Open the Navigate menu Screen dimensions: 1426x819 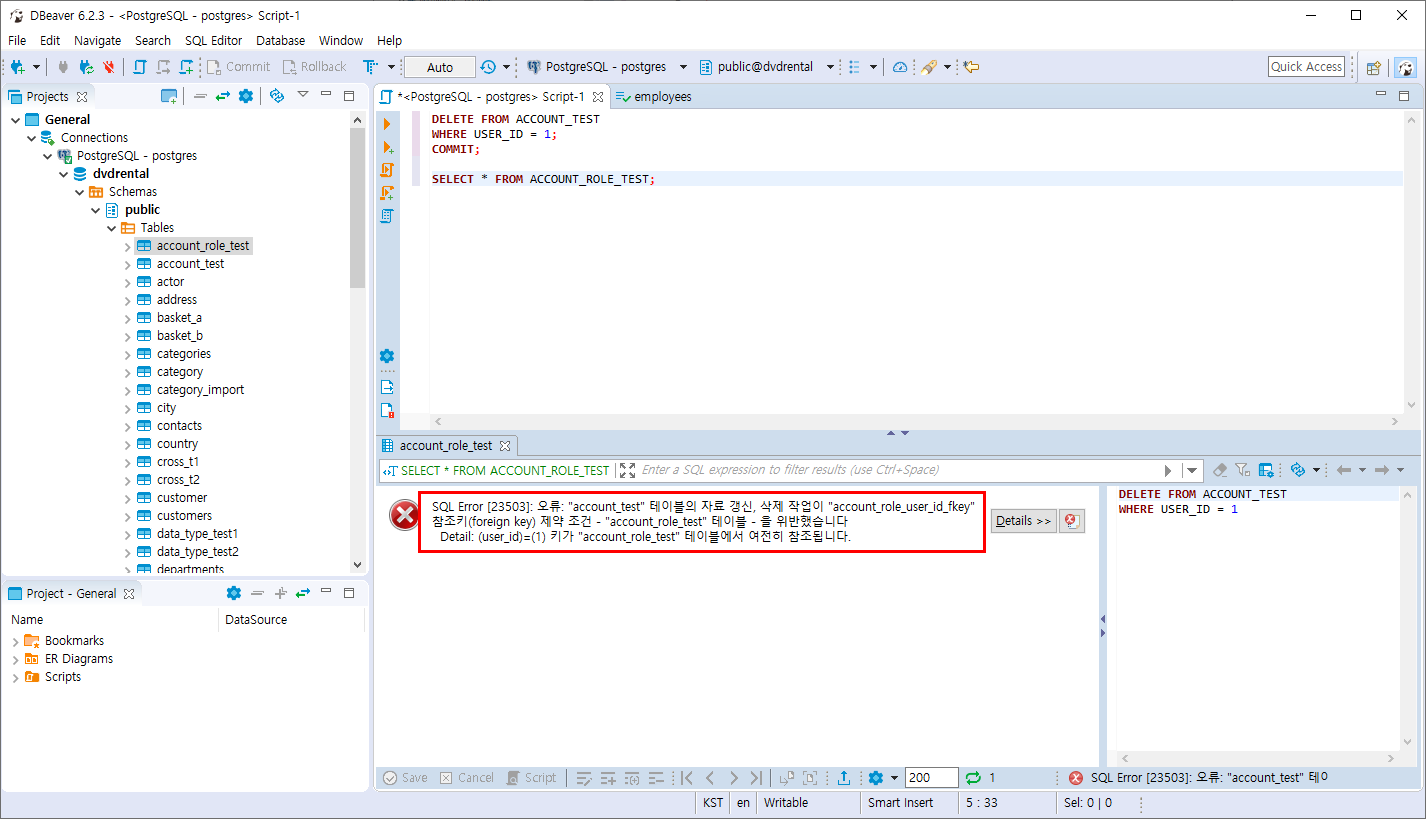pyautogui.click(x=97, y=41)
